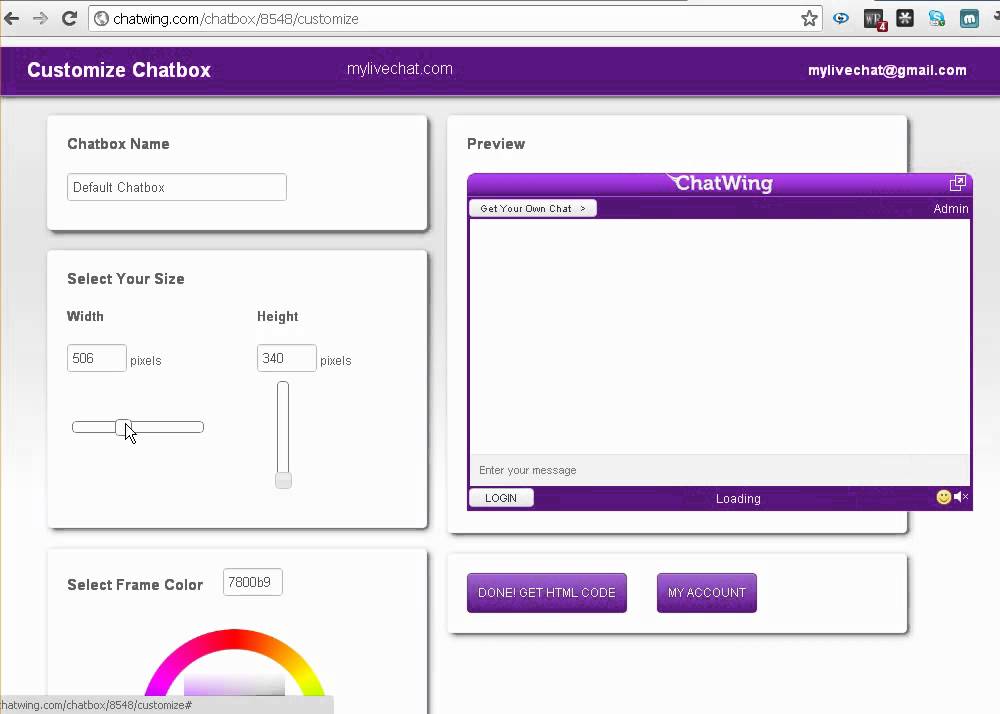
Task: Click the Loading status text
Action: tap(738, 499)
